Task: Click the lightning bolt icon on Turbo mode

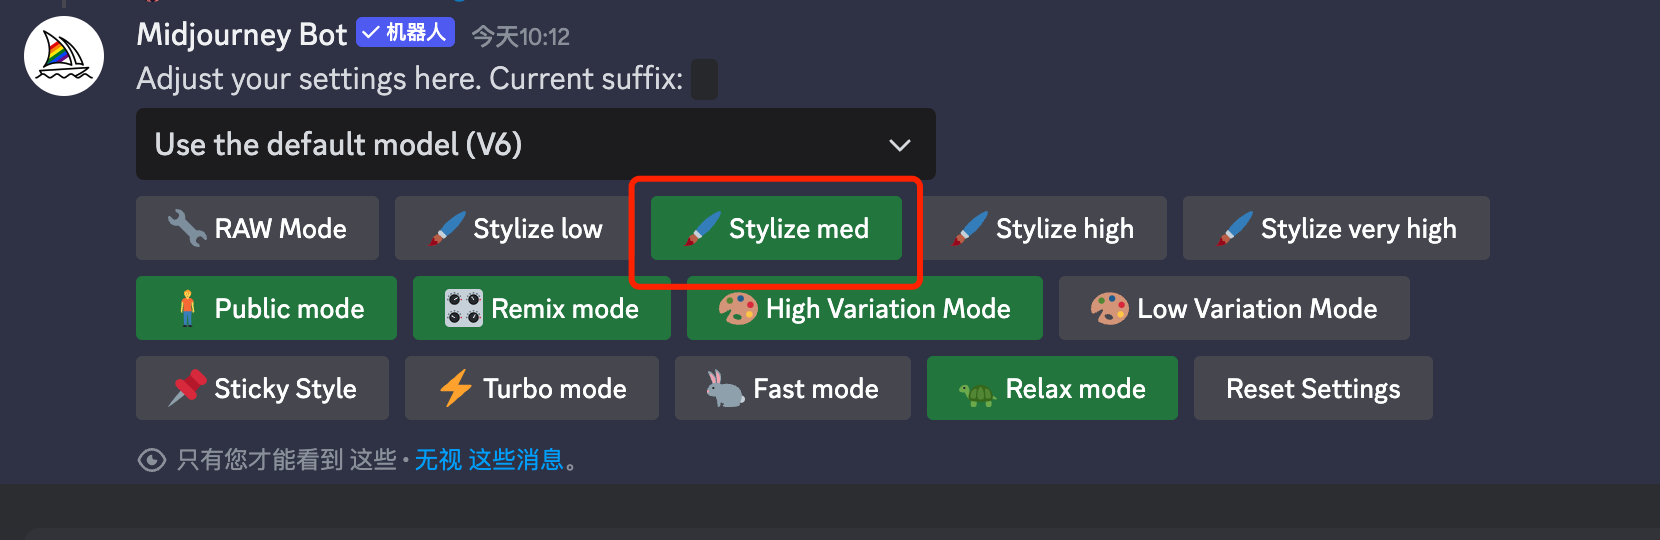Action: 456,388
